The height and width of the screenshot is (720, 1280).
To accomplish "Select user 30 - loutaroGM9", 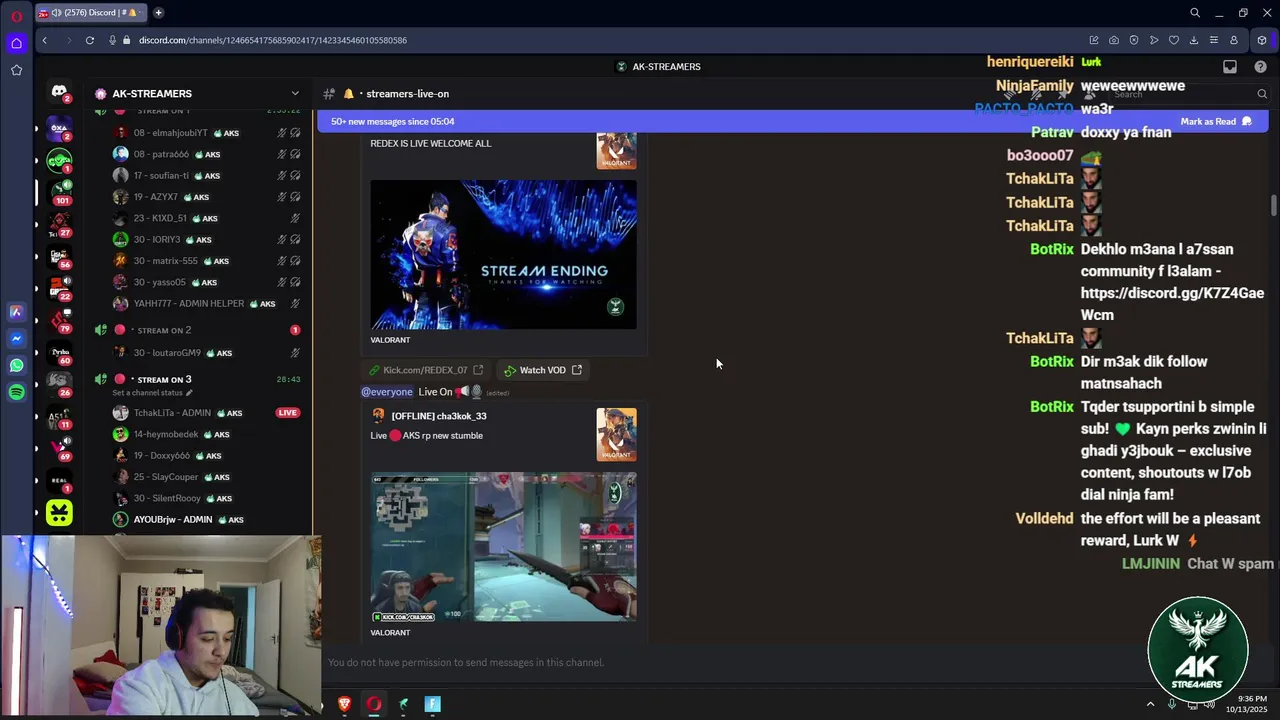I will 208,353.
